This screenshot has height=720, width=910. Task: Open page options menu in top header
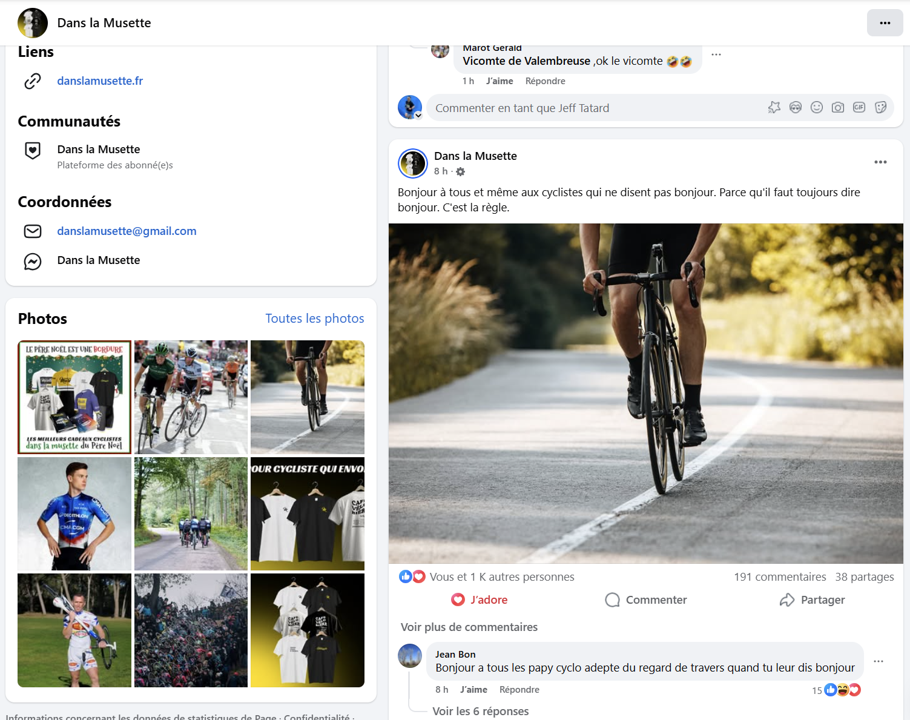(x=884, y=23)
